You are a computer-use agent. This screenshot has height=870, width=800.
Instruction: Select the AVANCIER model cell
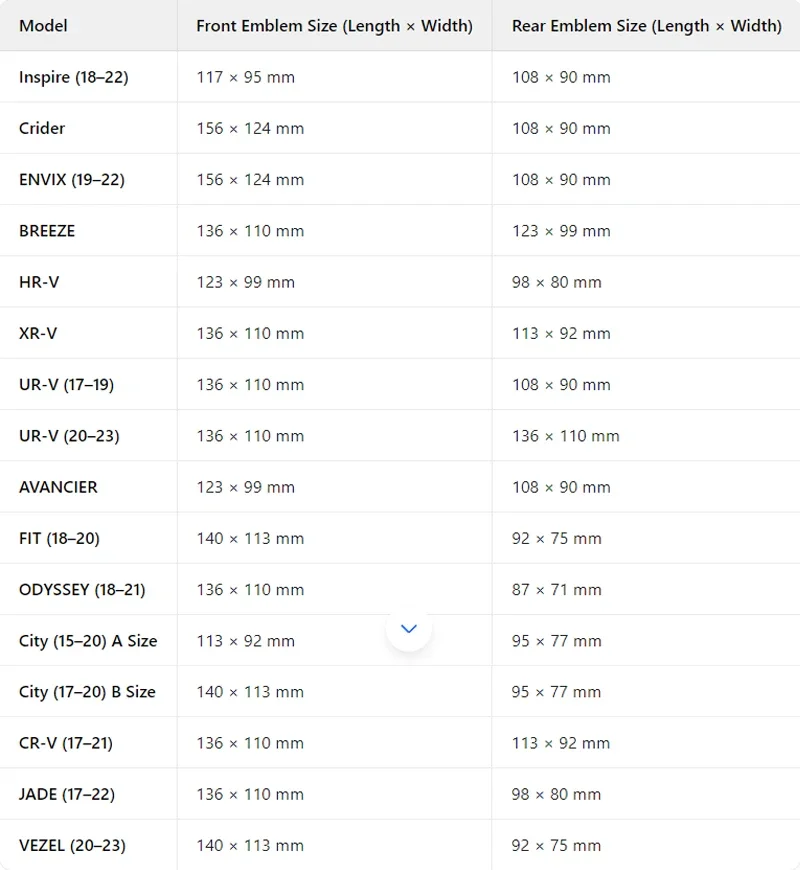pyautogui.click(x=58, y=487)
